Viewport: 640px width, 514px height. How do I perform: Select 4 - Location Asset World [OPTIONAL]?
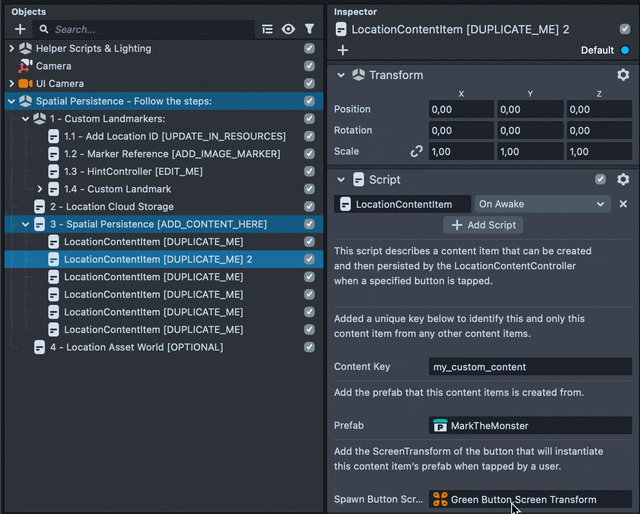click(129, 347)
